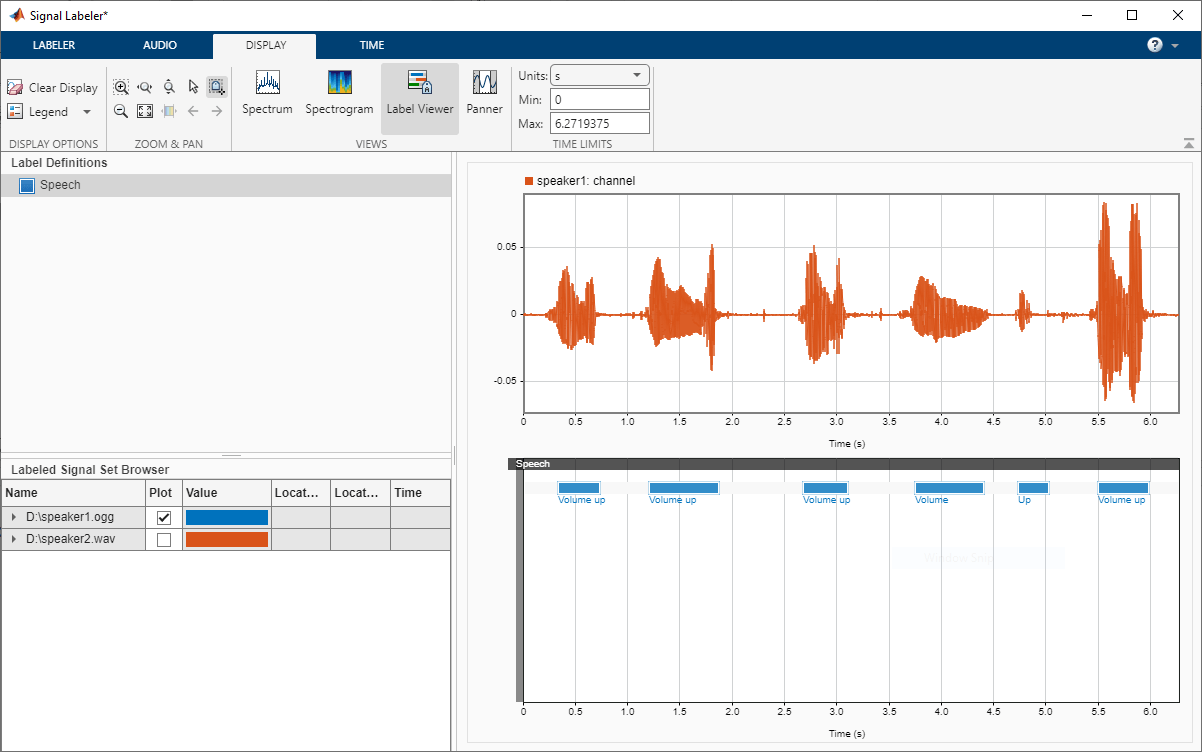Open the Units dropdown
Screen dimensions: 1202x752
point(600,75)
